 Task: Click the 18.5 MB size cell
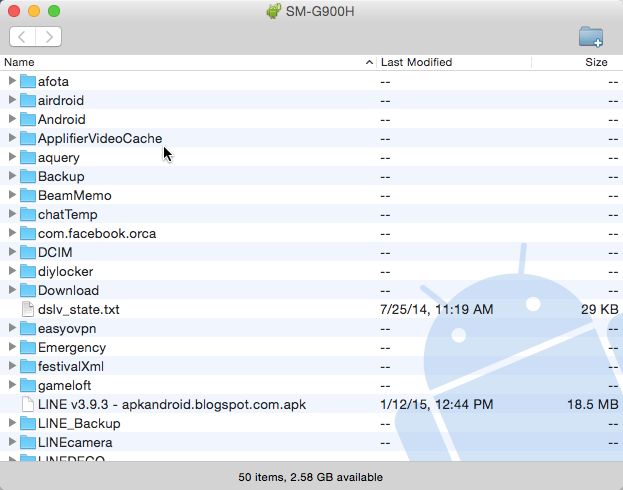[592, 405]
